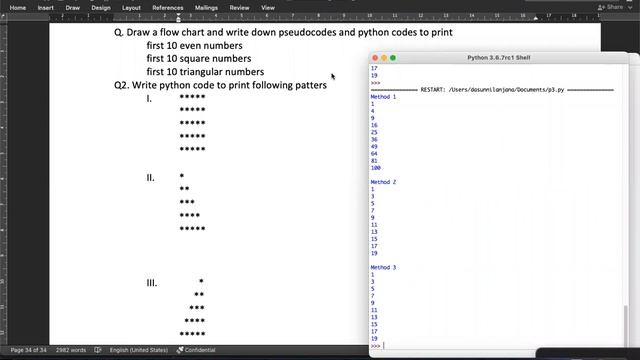Viewport: 640px width, 360px height.
Task: Expand the Share dropdown arrow
Action: click(630, 7)
